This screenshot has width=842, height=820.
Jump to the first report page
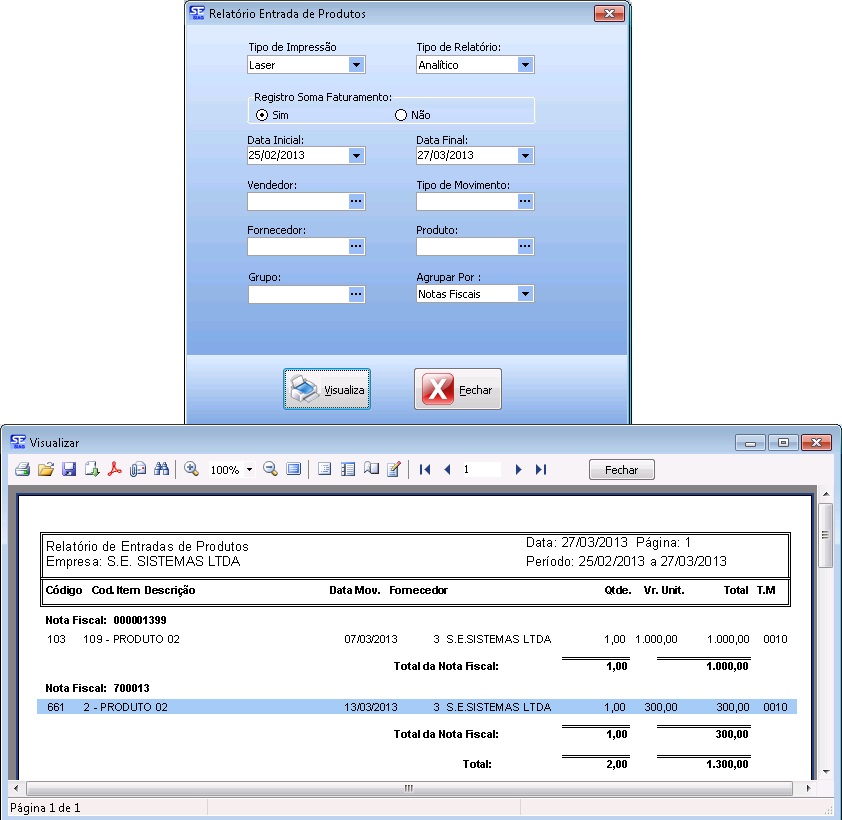point(425,469)
